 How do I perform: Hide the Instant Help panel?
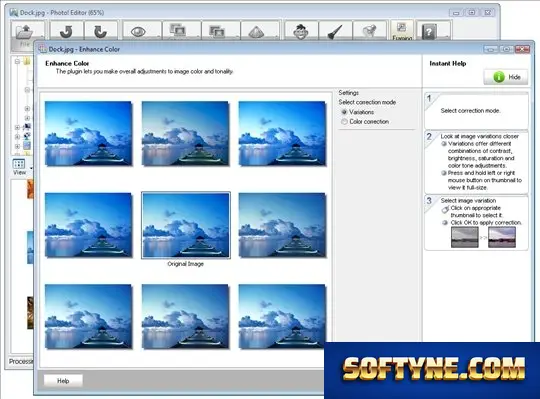(x=506, y=77)
